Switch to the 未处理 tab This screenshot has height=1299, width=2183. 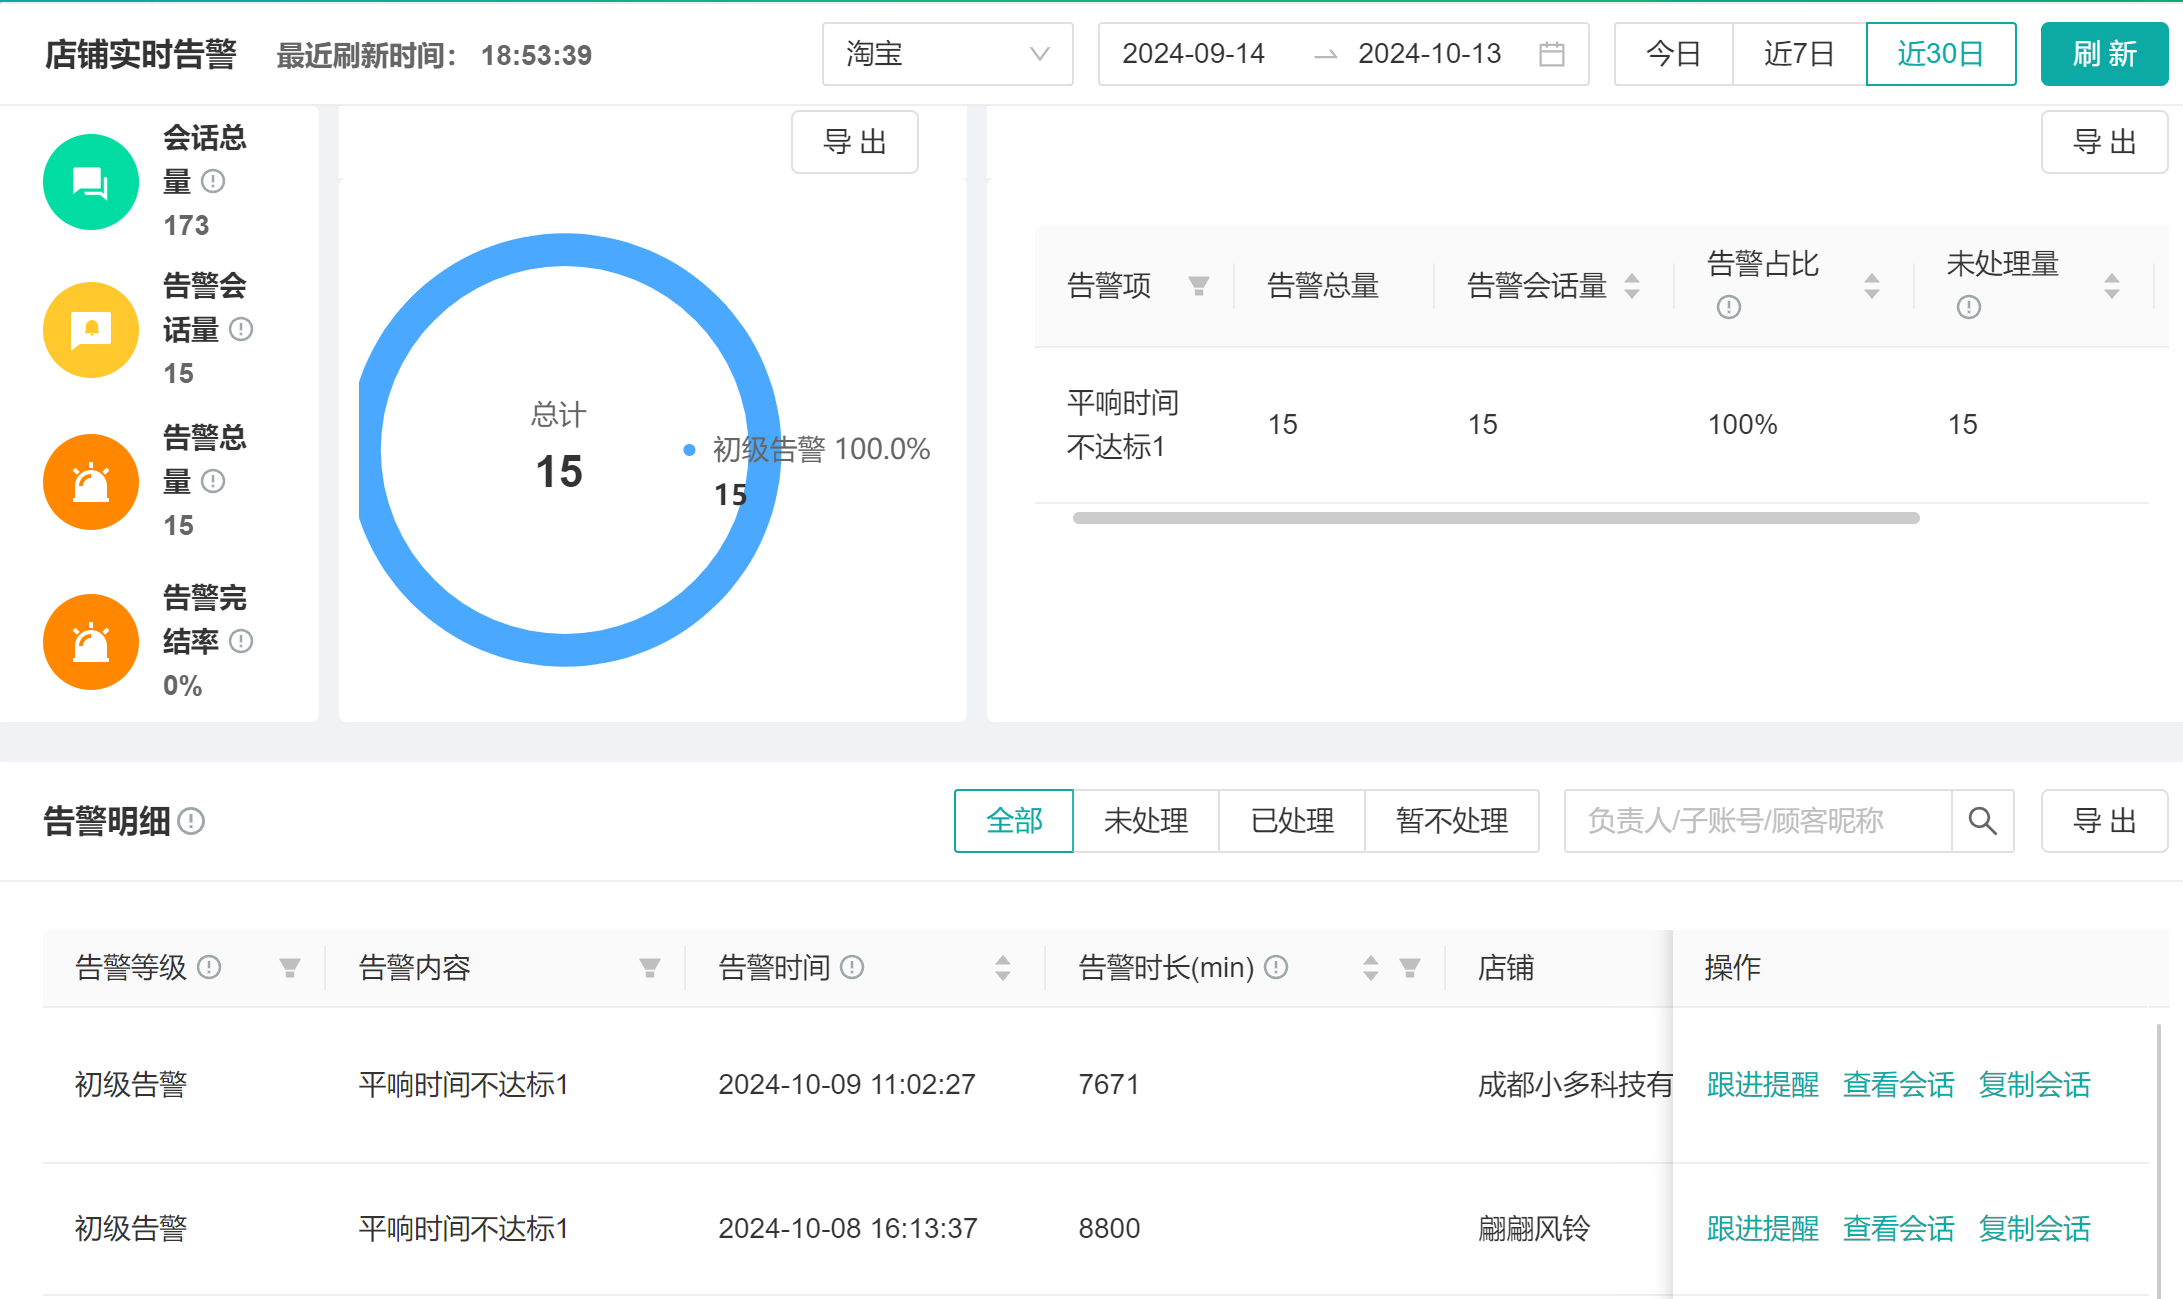click(x=1146, y=821)
